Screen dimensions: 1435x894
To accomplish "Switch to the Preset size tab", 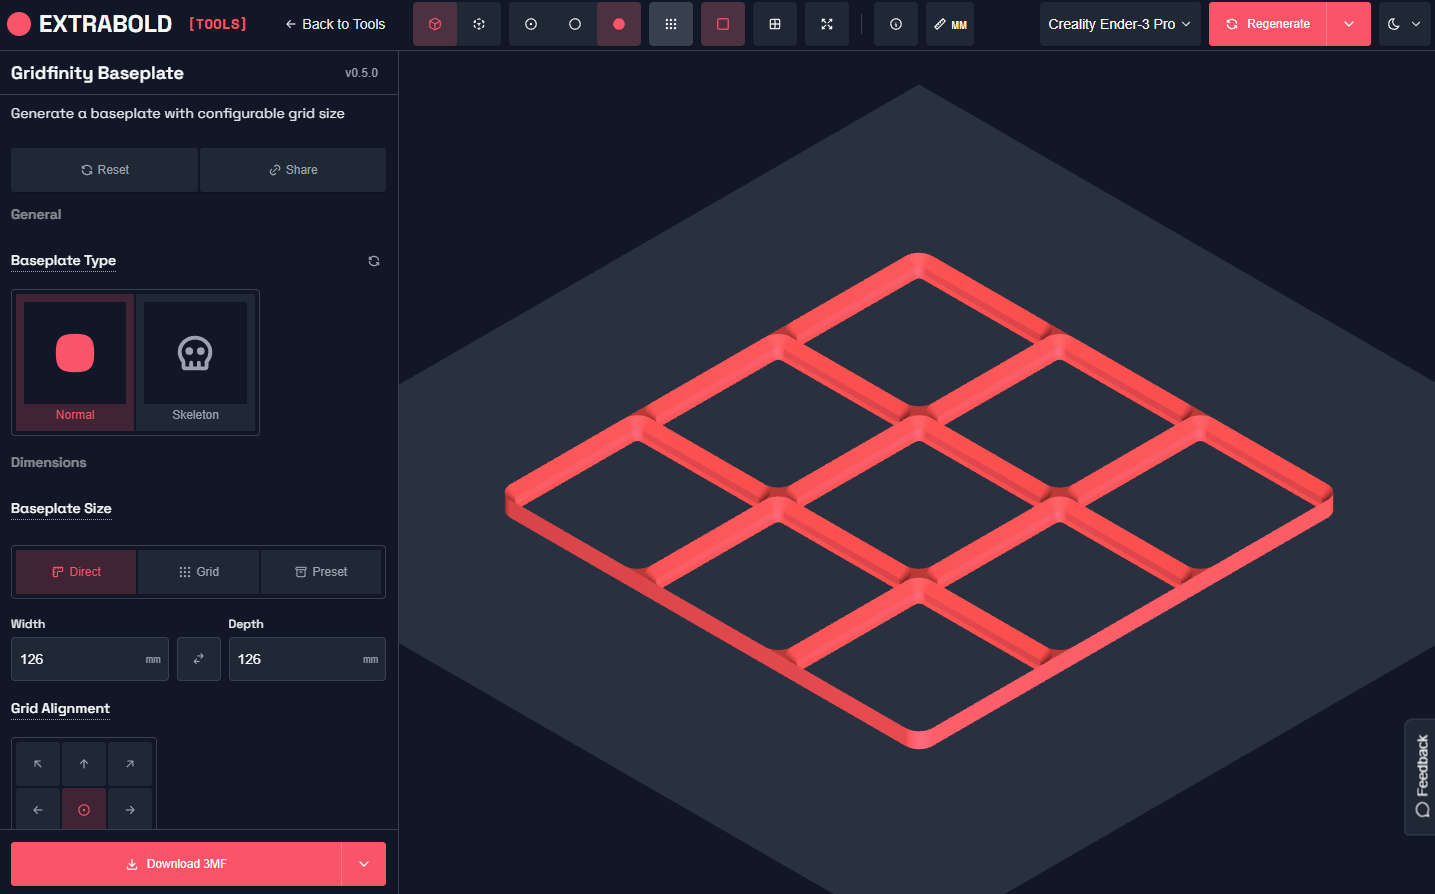I will click(x=321, y=571).
